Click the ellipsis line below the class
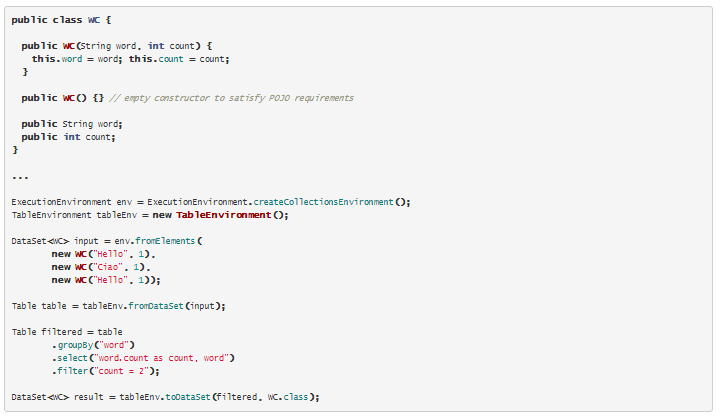This screenshot has height=418, width=721. click(x=20, y=176)
